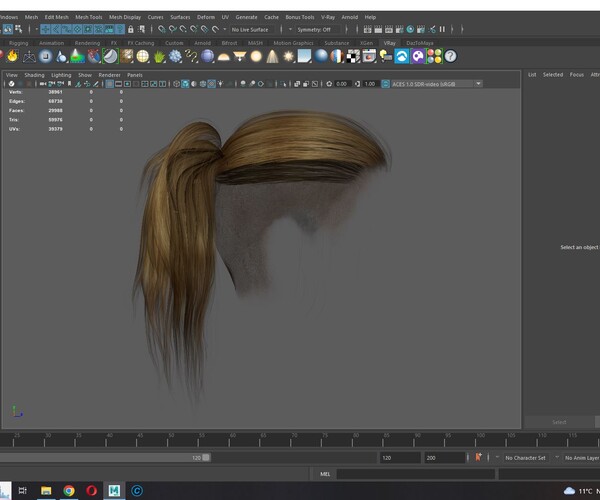Viewport: 600px width, 500px height.
Task: Open the ACES 1.0 SDR-video view transform dropdown
Action: coord(436,84)
